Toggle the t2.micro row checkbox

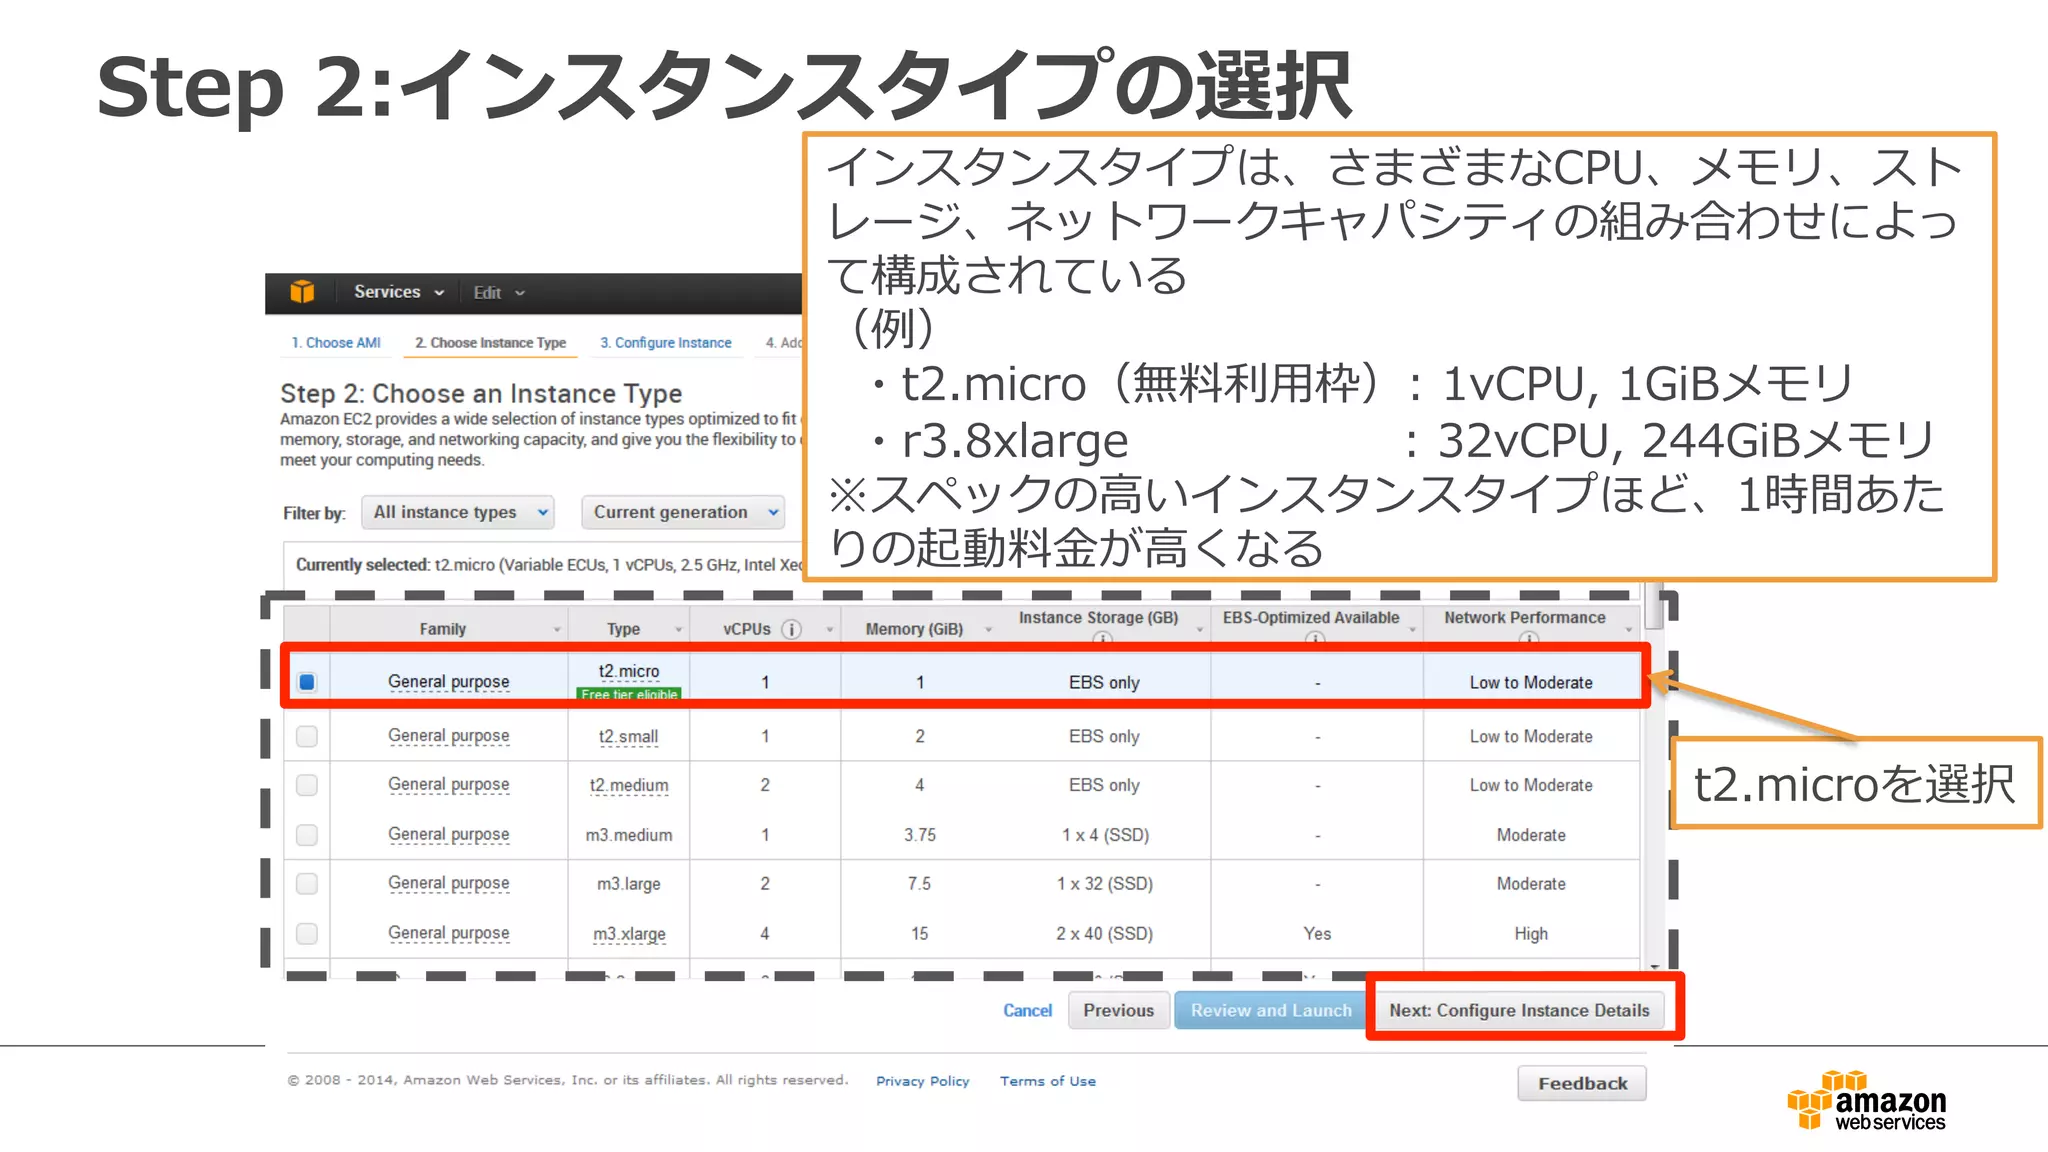[307, 682]
